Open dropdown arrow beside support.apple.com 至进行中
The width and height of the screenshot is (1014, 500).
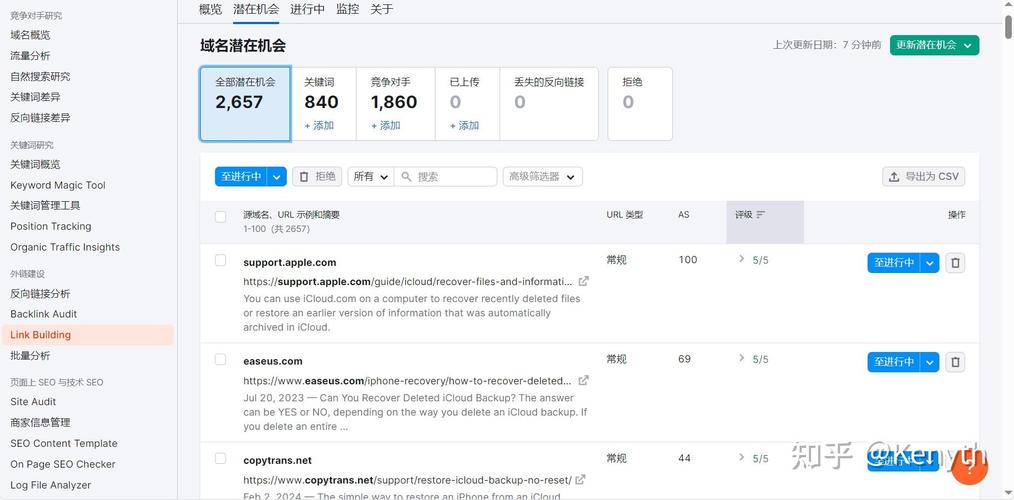click(x=930, y=263)
